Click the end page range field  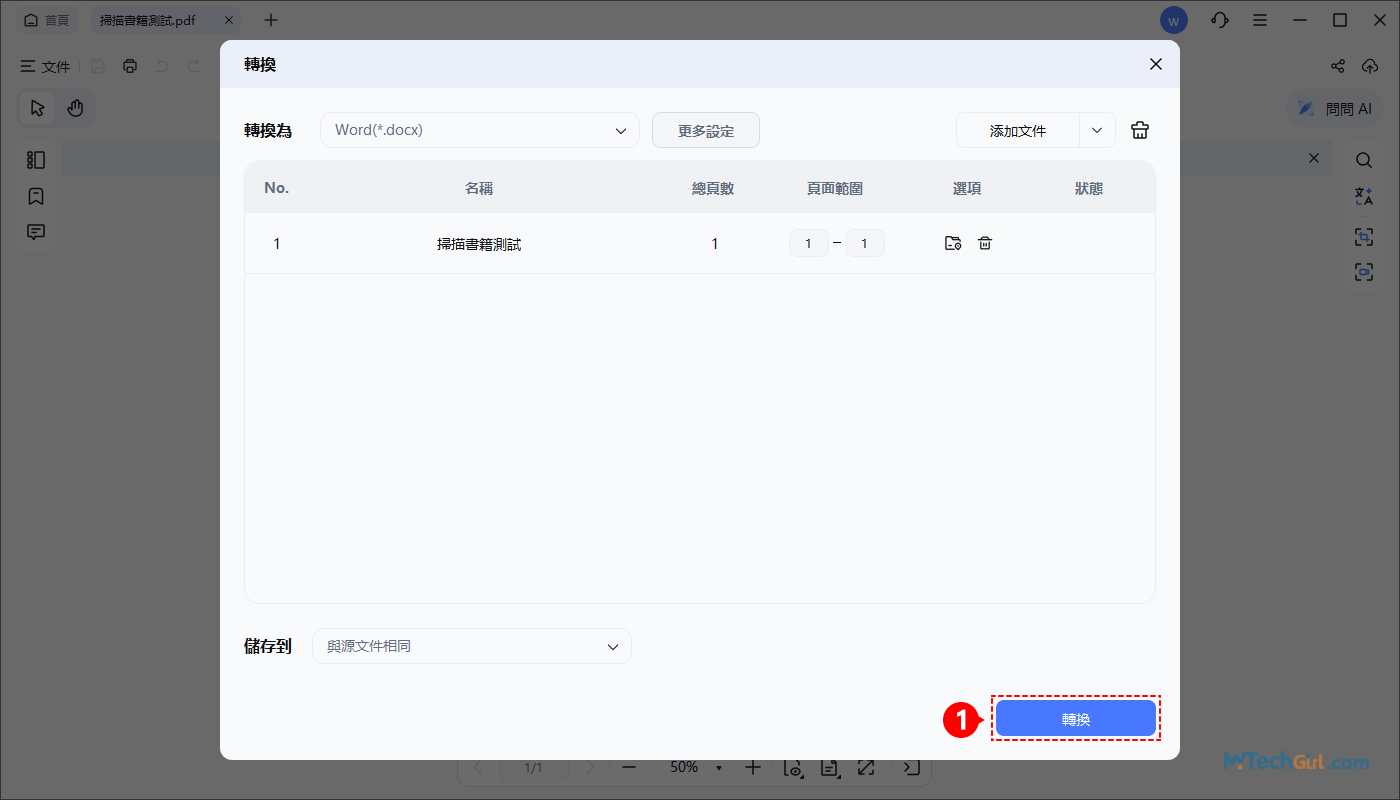click(x=865, y=243)
